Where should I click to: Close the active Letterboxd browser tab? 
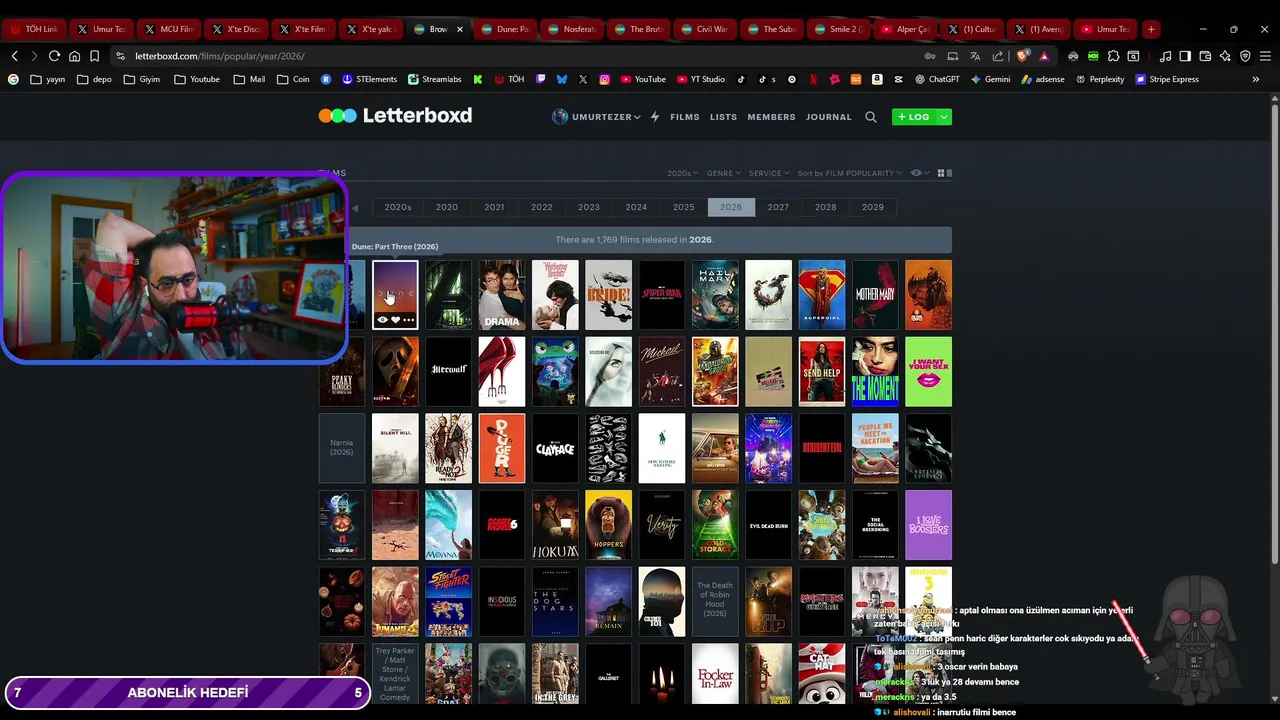pyautogui.click(x=460, y=29)
